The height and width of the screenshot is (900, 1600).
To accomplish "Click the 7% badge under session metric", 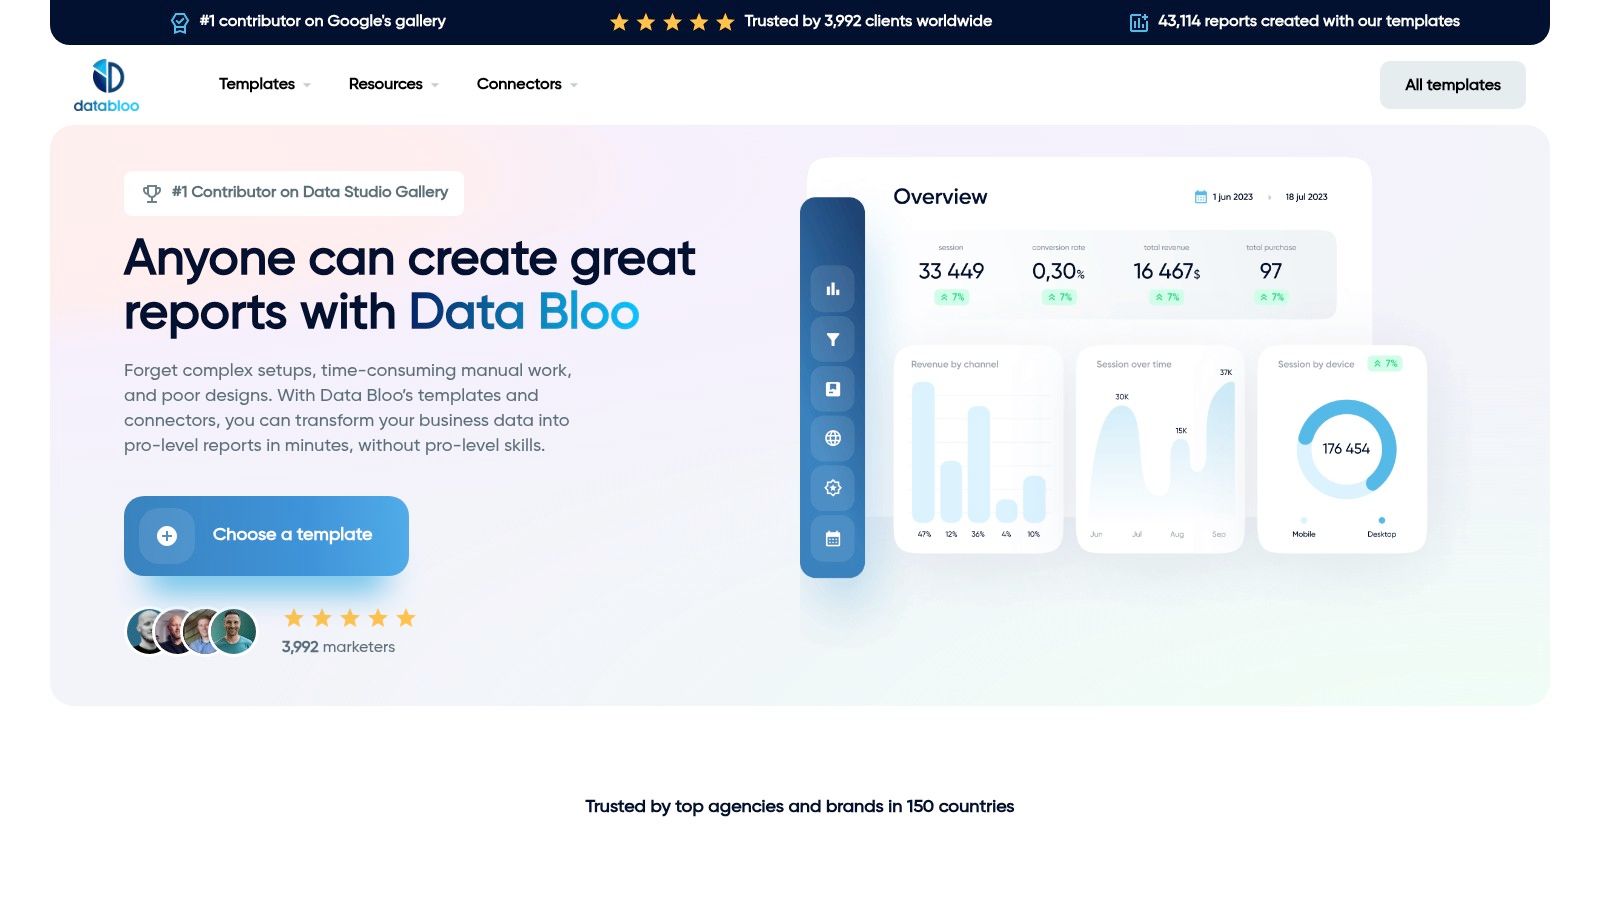I will click(x=951, y=297).
